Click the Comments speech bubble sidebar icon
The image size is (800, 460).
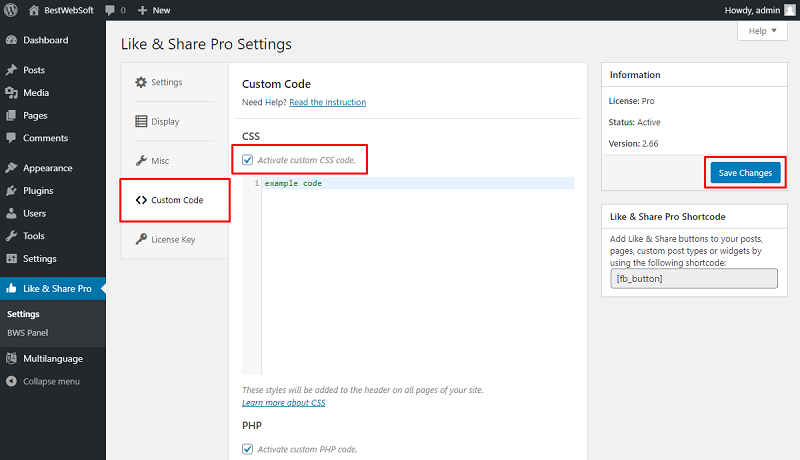(11, 138)
